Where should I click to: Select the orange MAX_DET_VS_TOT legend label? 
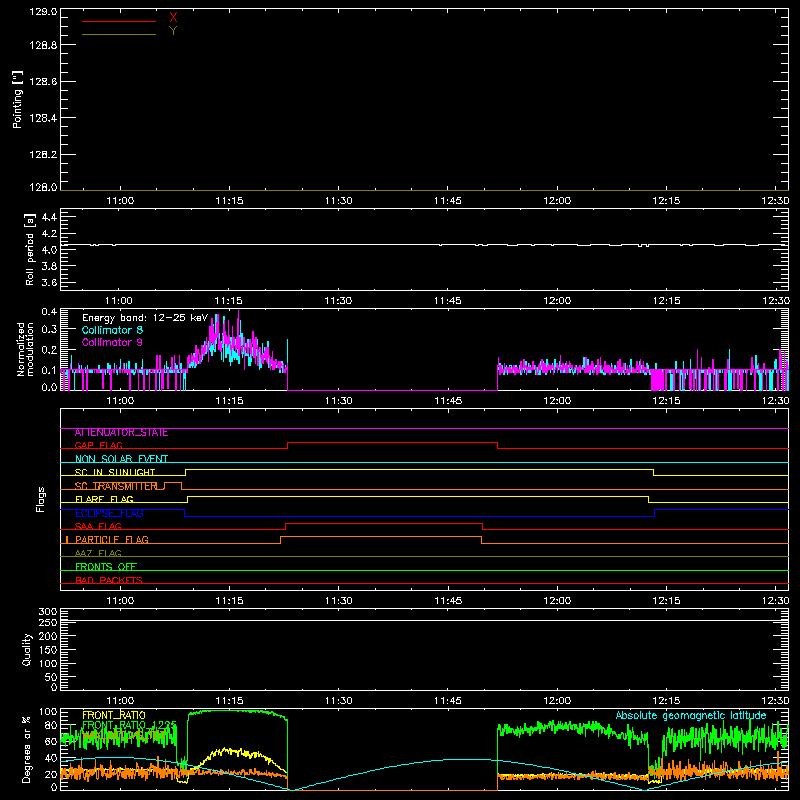123,735
